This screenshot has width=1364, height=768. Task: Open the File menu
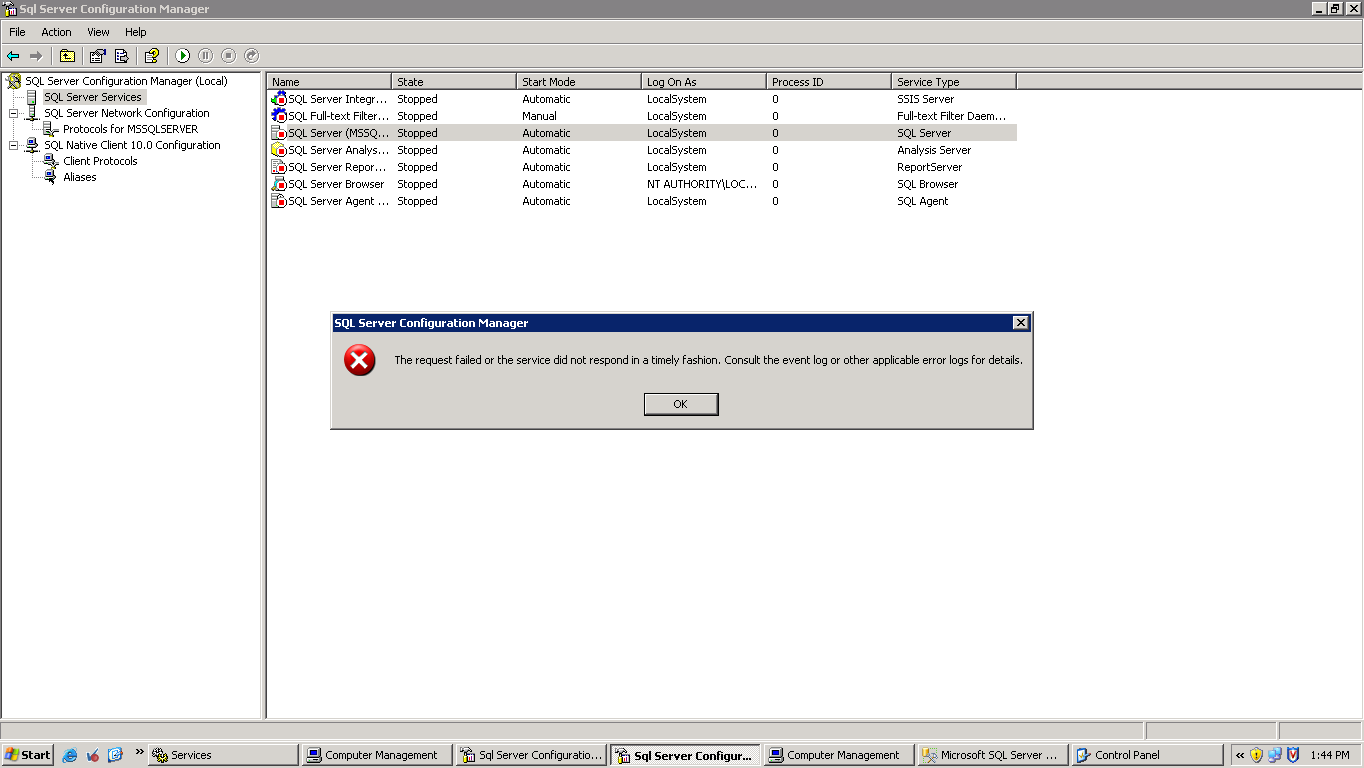tap(17, 32)
